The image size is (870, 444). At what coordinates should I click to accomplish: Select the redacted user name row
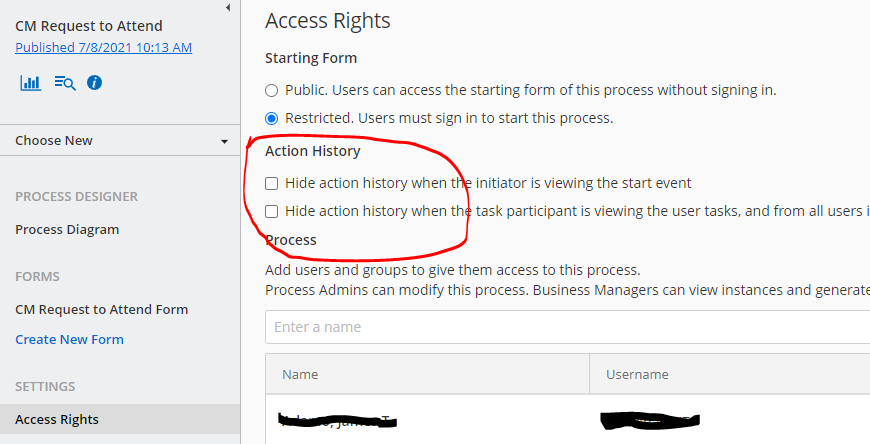click(x=568, y=420)
